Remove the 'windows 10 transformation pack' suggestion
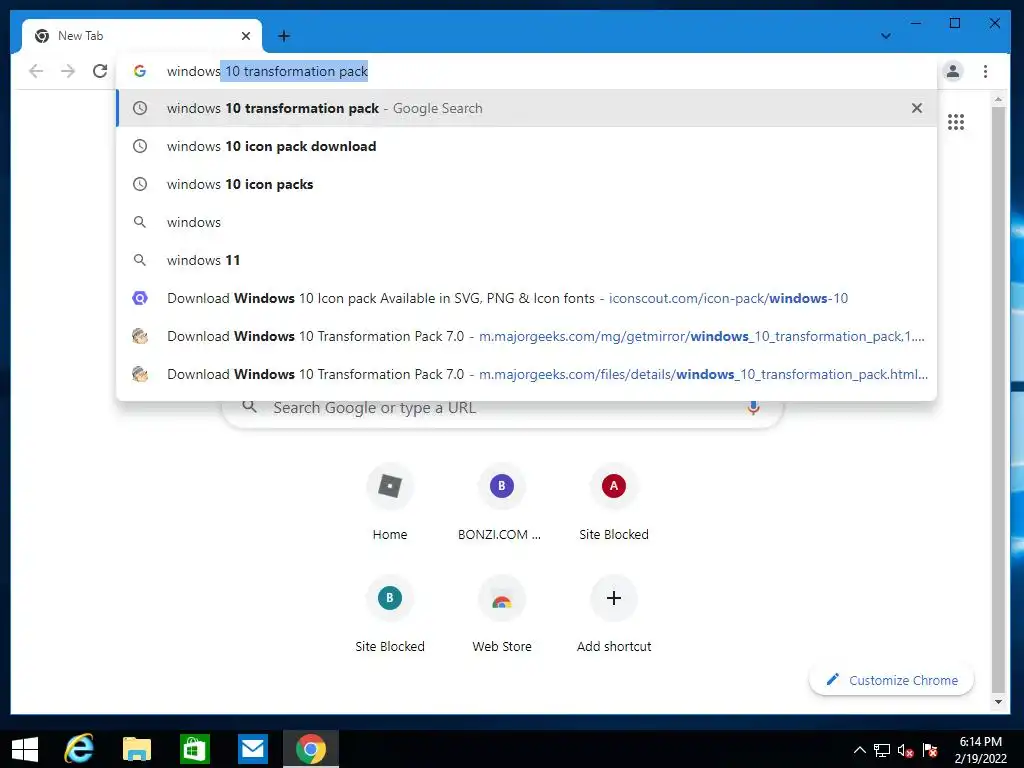Image resolution: width=1024 pixels, height=768 pixels. pyautogui.click(x=917, y=108)
